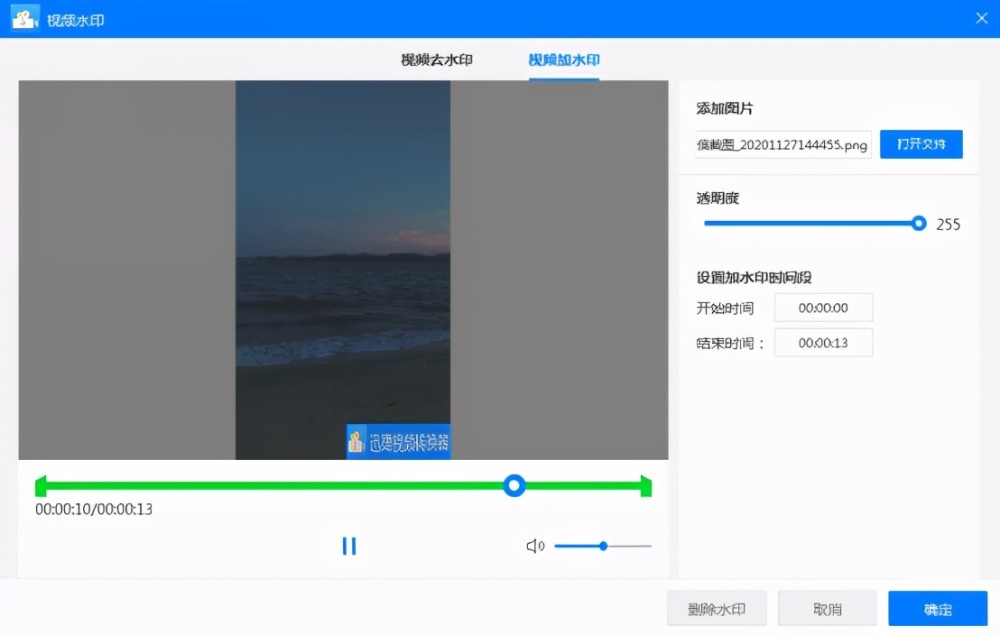Pause the video playback

click(x=349, y=546)
